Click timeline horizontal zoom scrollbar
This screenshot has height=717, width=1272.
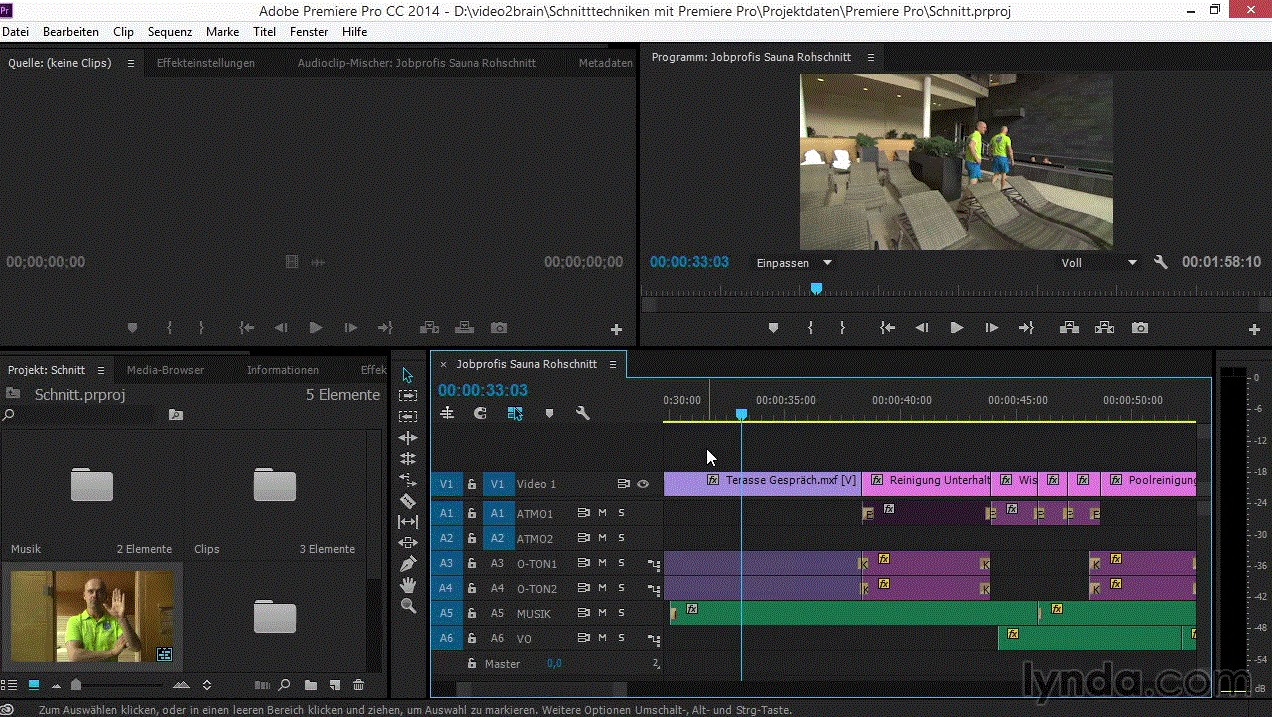(542, 688)
